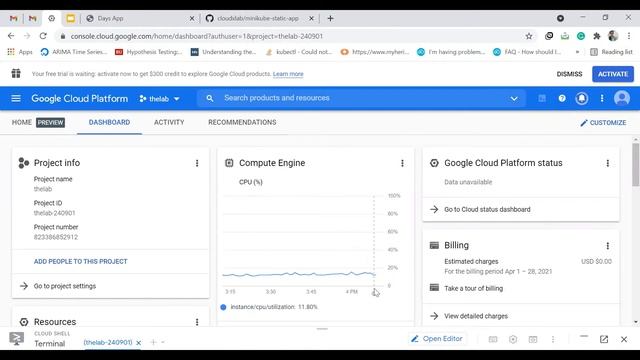Open Google Cloud Platform status card menu
640x360 pixels.
click(608, 163)
